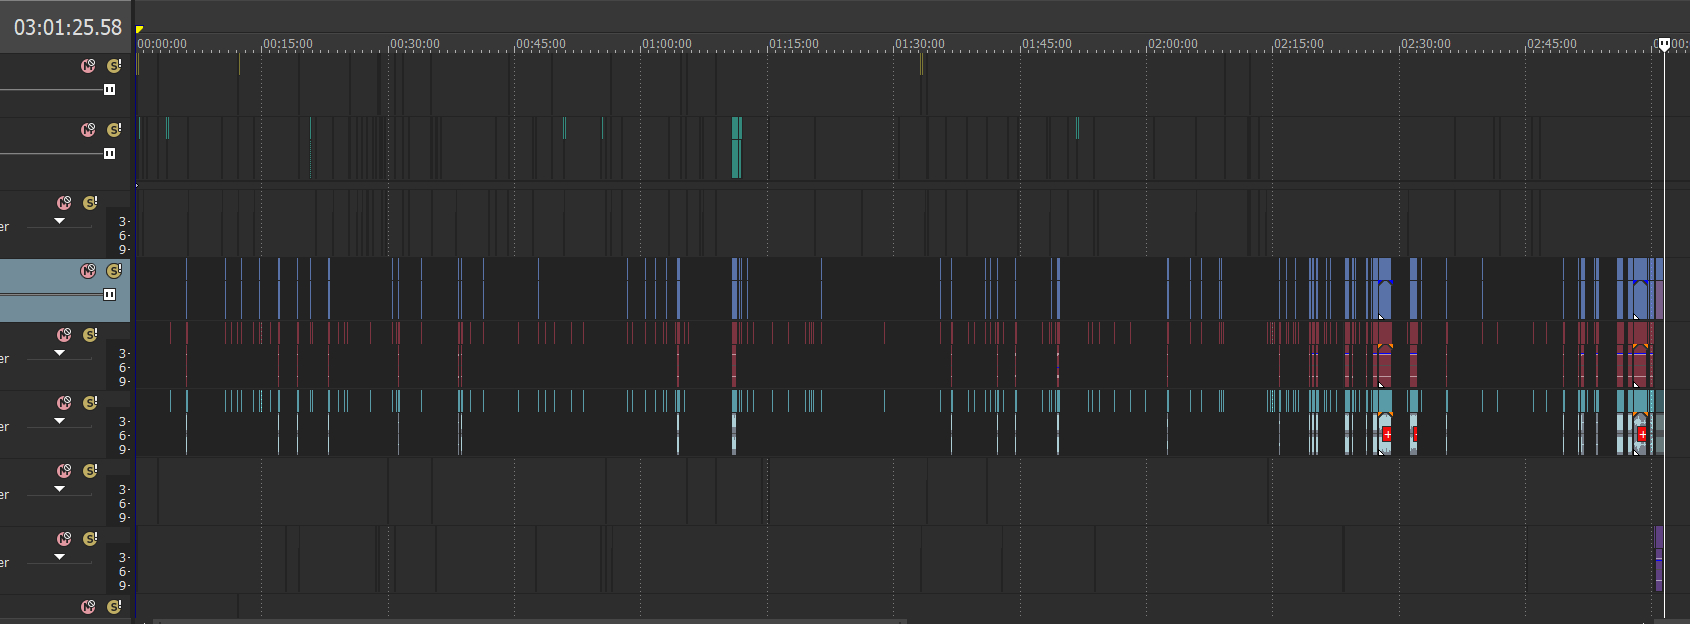Click the ruler at the 01:00:00 mark

click(642, 45)
